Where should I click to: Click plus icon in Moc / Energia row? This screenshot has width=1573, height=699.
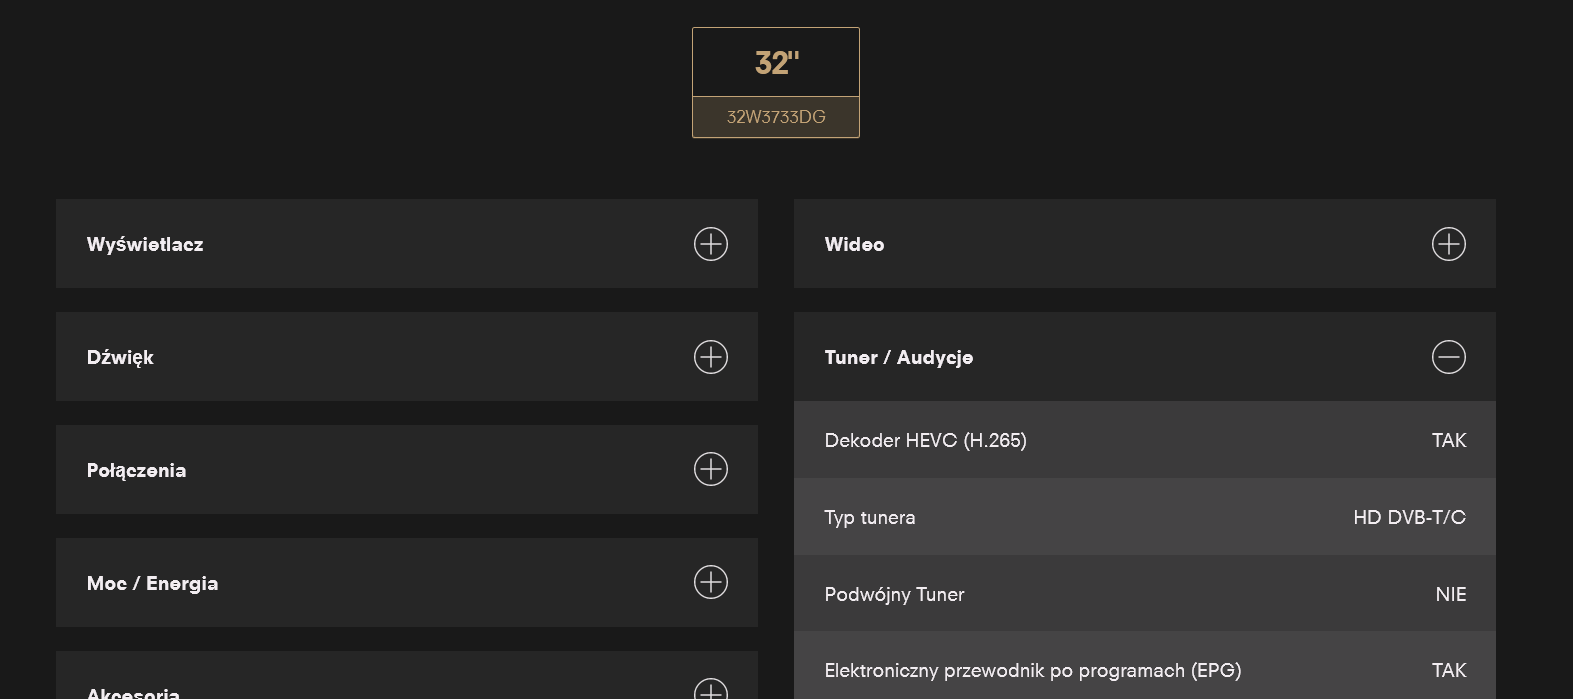(711, 582)
